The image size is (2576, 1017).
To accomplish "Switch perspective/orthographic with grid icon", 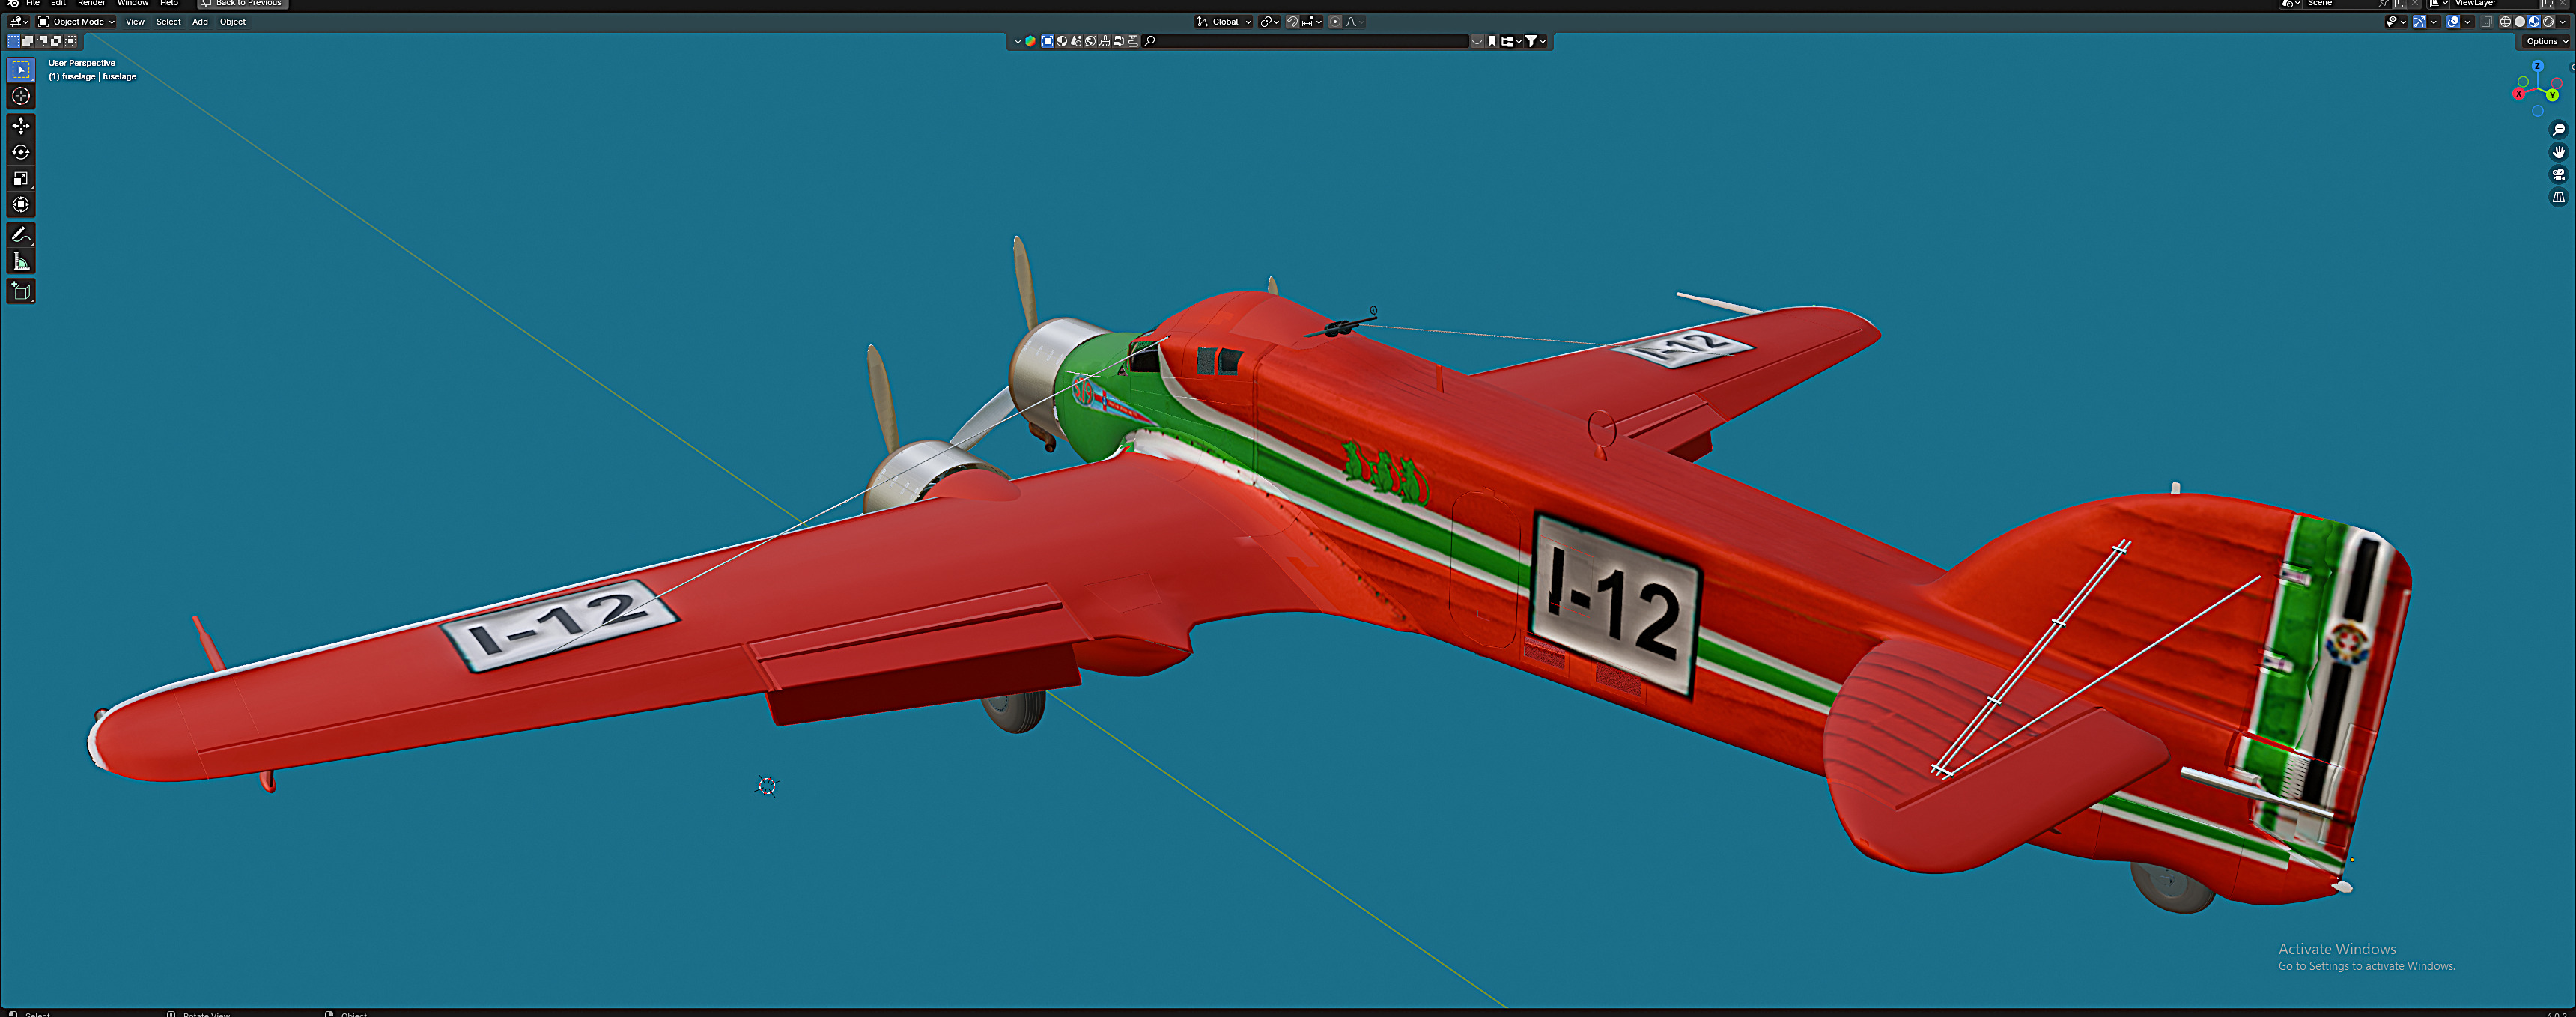I will (2559, 198).
